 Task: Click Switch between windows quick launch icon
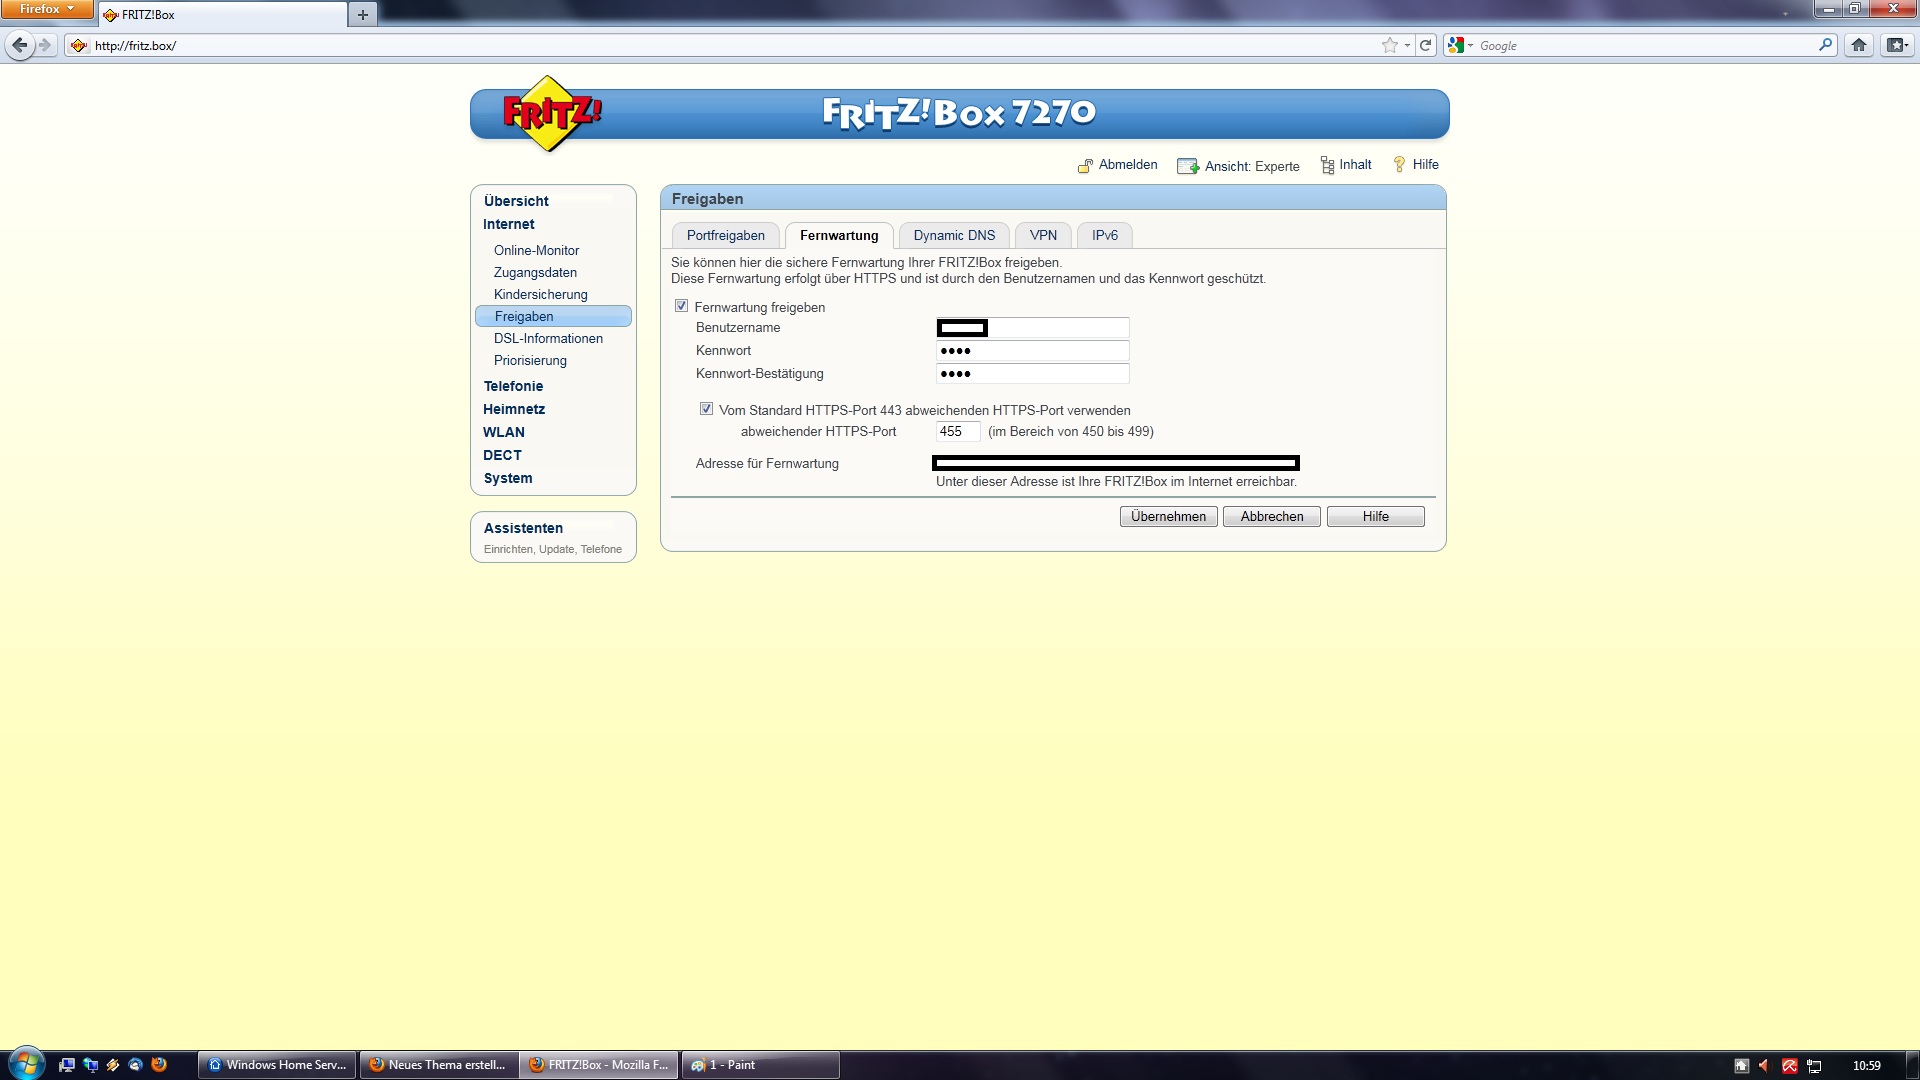tap(90, 1065)
